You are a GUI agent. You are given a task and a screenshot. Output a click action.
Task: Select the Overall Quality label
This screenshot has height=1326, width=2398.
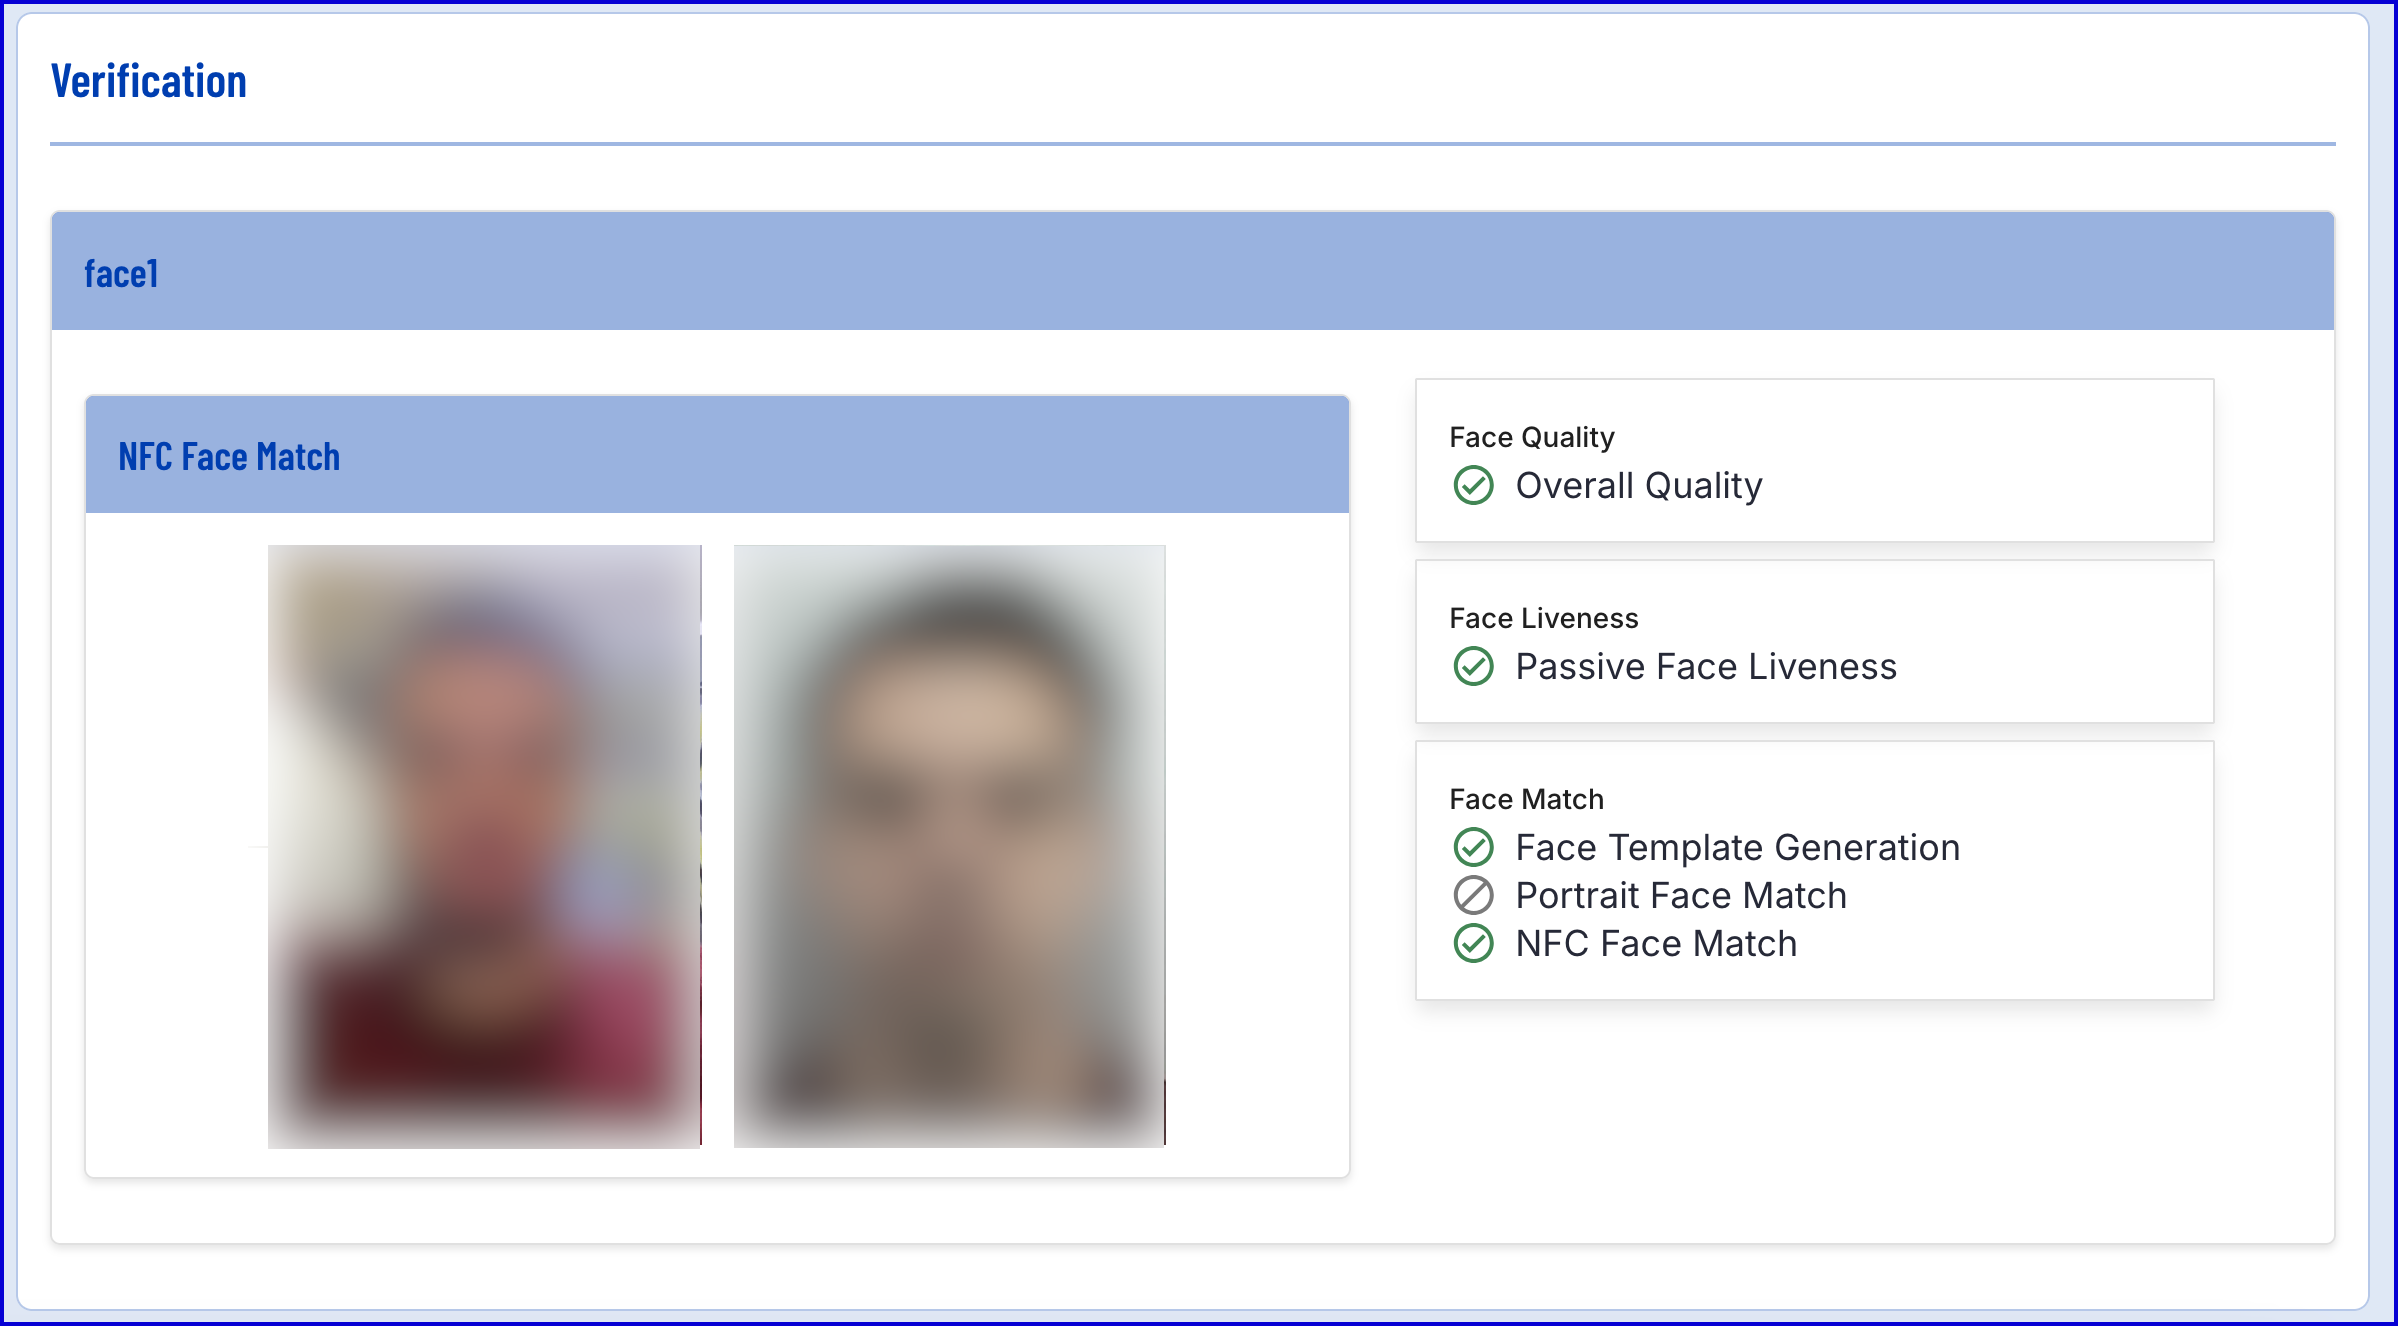pos(1639,486)
